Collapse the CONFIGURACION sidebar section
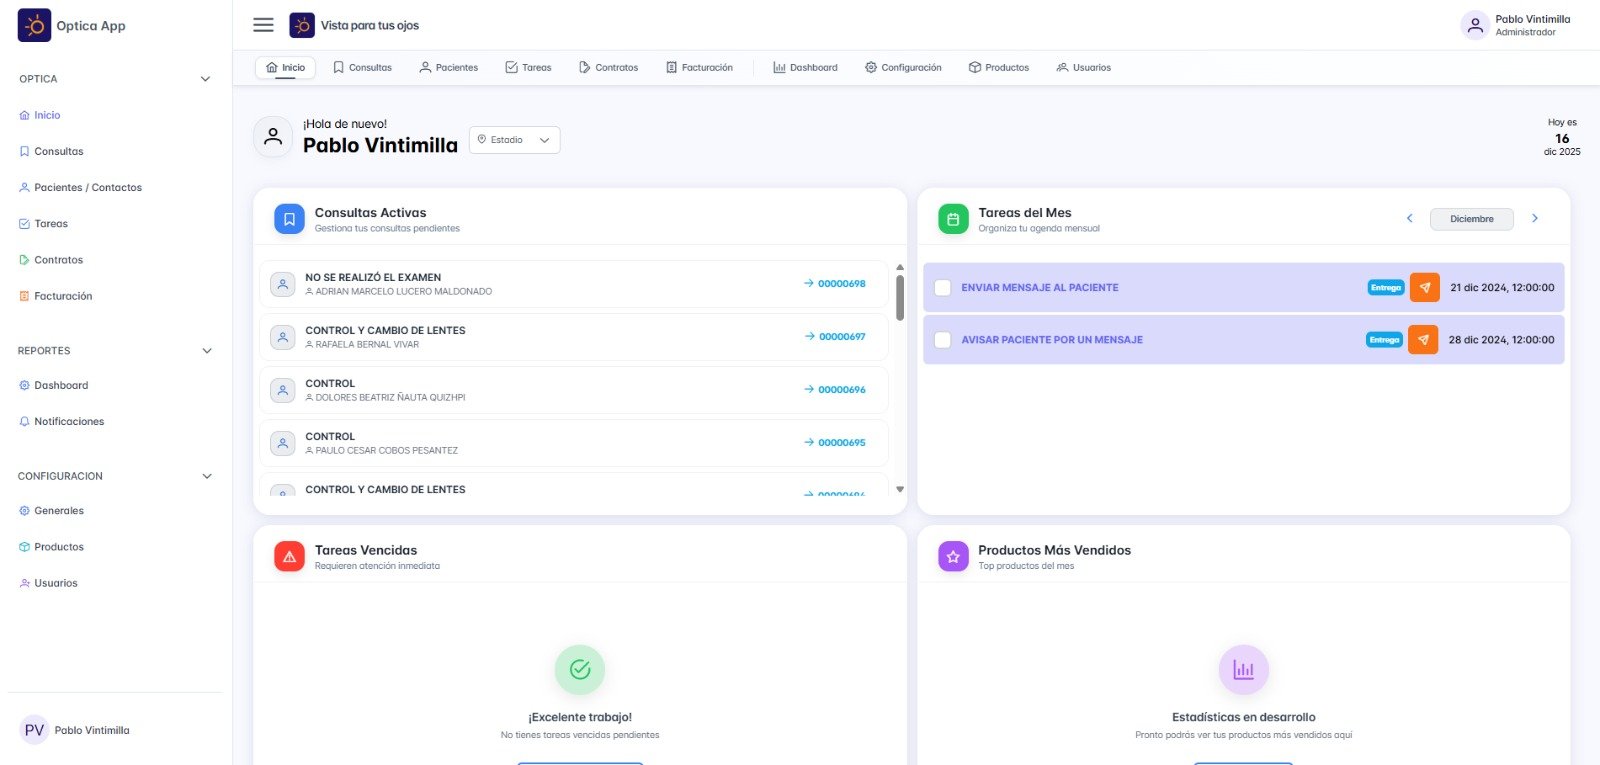Screen dimensions: 1600x765 [207, 476]
